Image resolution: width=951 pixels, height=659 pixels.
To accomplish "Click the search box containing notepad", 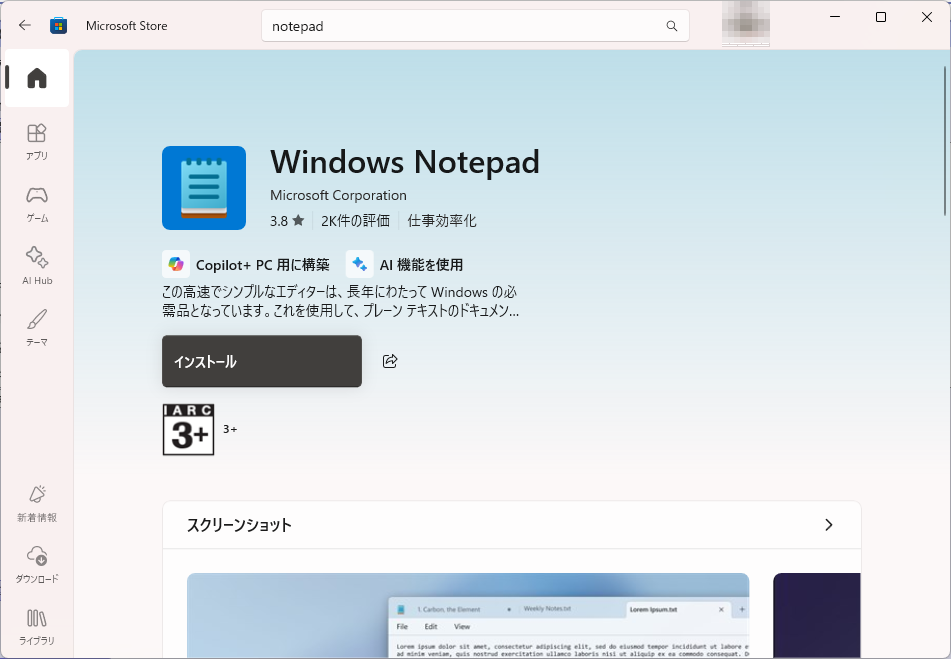I will pos(460,26).
